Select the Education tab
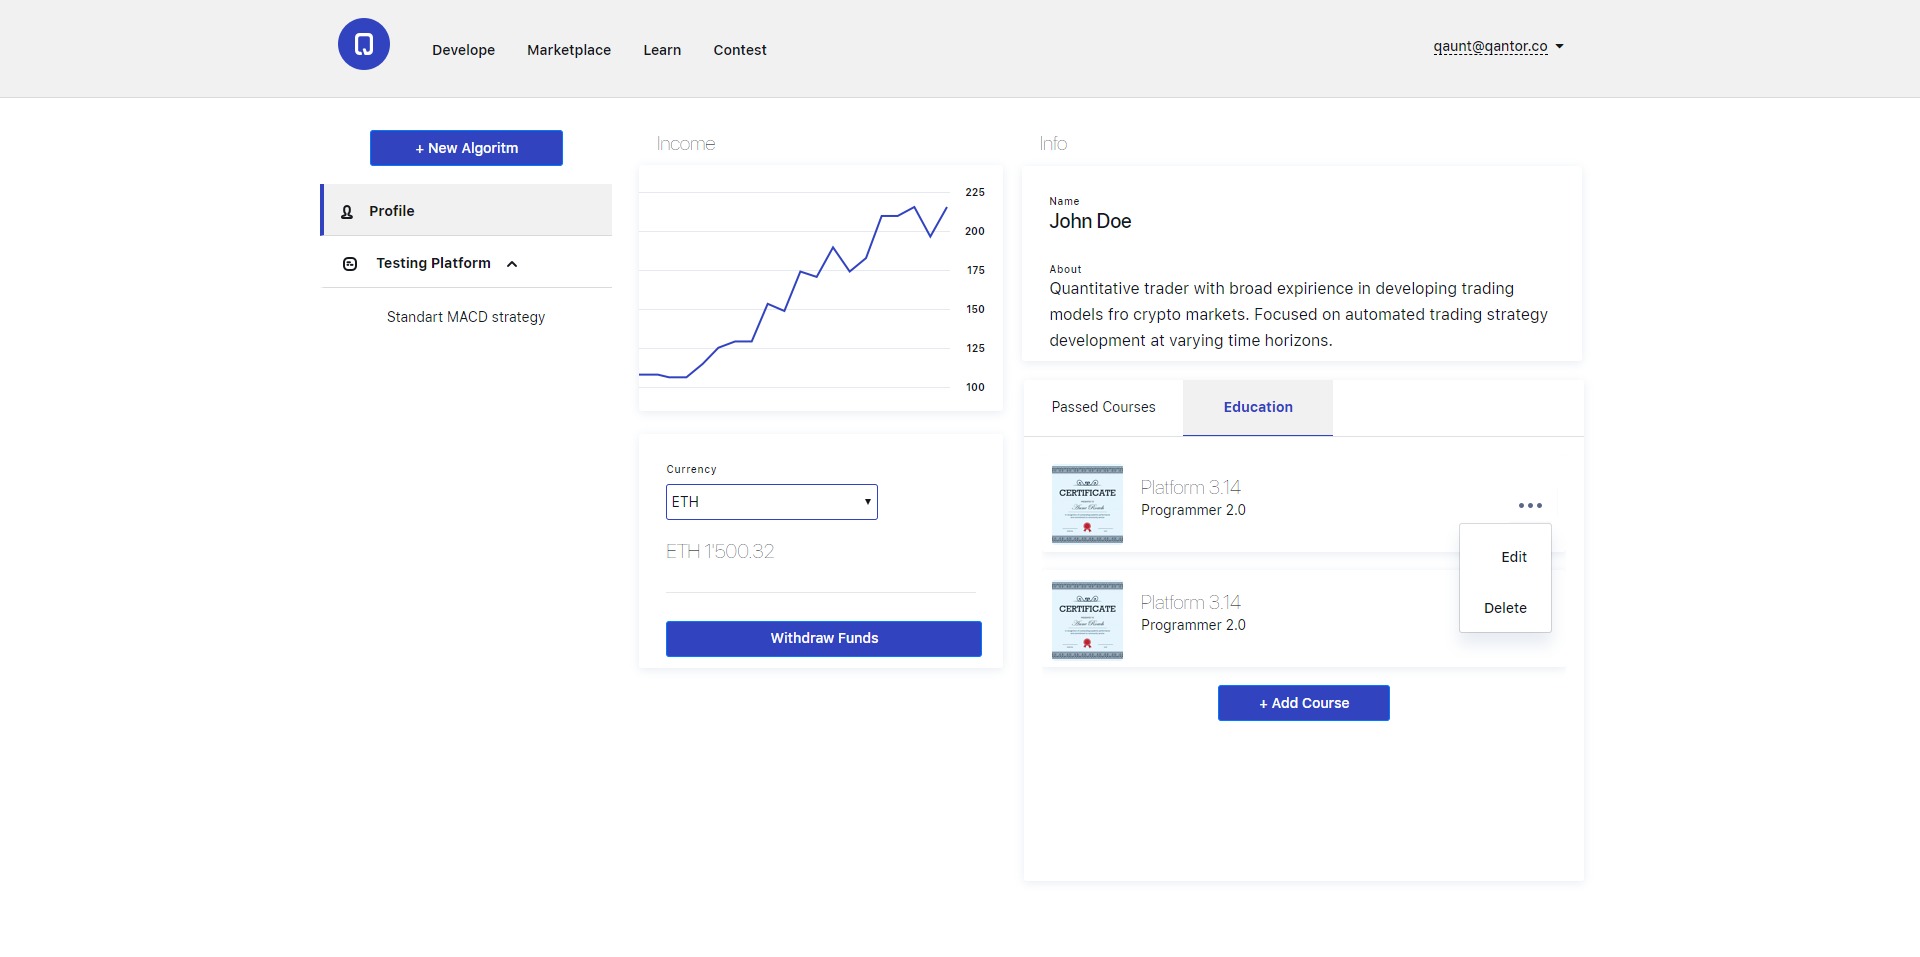 tap(1257, 408)
